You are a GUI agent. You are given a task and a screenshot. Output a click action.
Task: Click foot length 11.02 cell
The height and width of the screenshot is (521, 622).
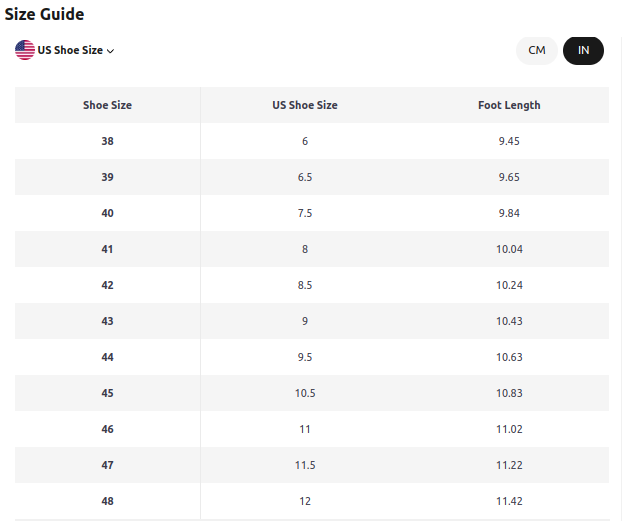(509, 429)
